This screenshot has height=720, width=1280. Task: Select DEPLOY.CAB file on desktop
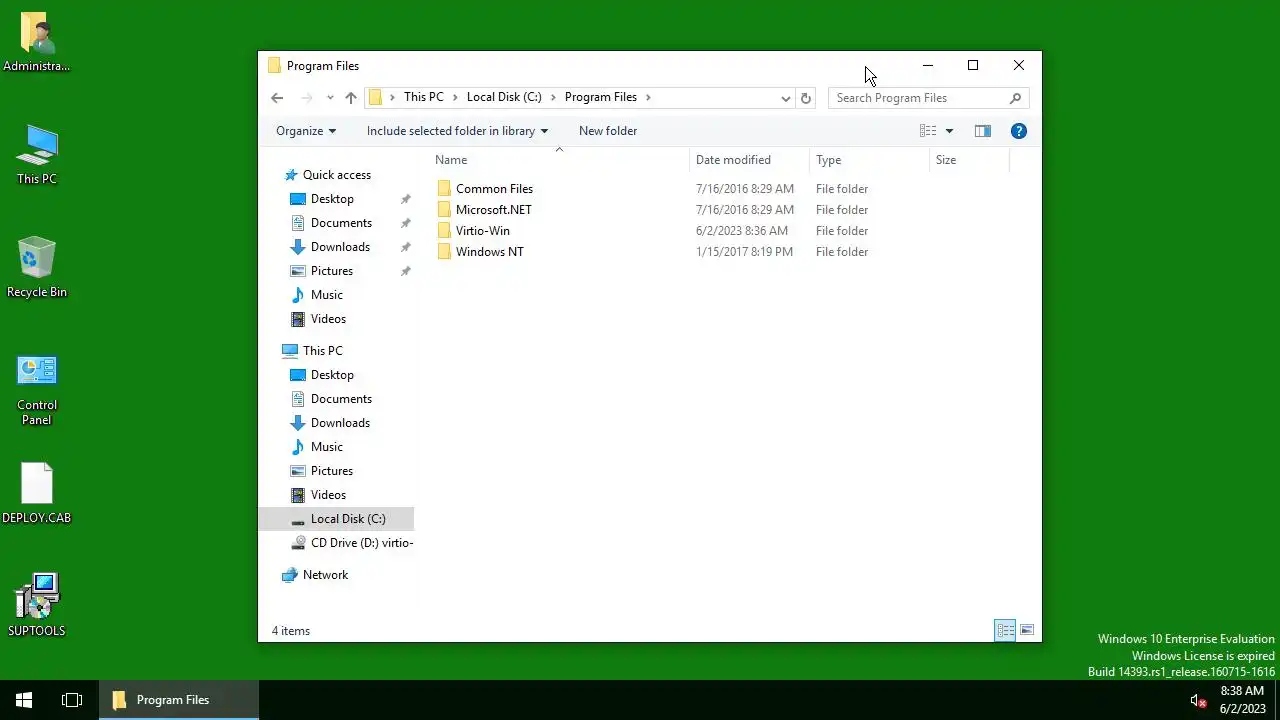37,494
